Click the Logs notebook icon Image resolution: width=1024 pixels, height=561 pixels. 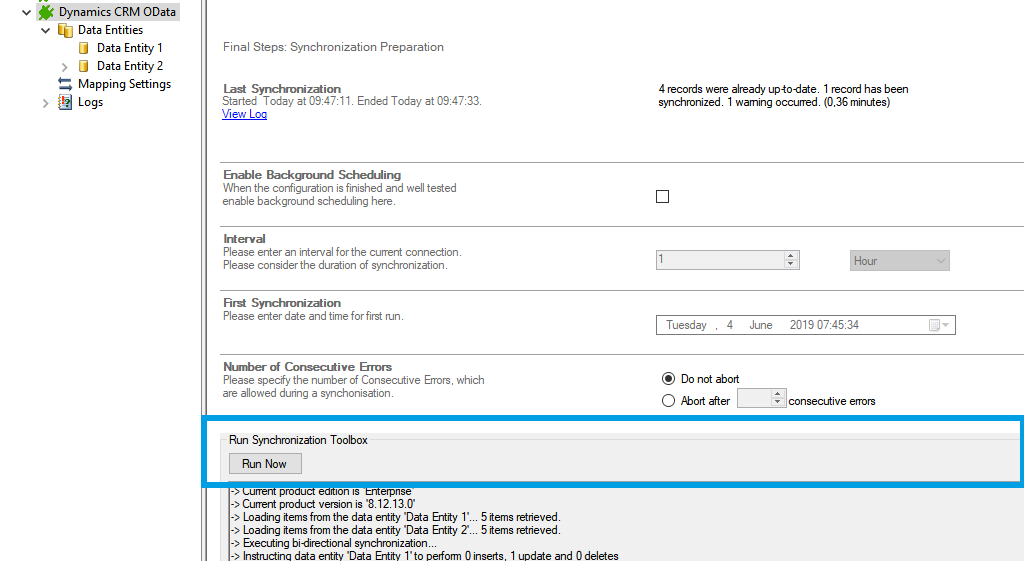(x=65, y=102)
